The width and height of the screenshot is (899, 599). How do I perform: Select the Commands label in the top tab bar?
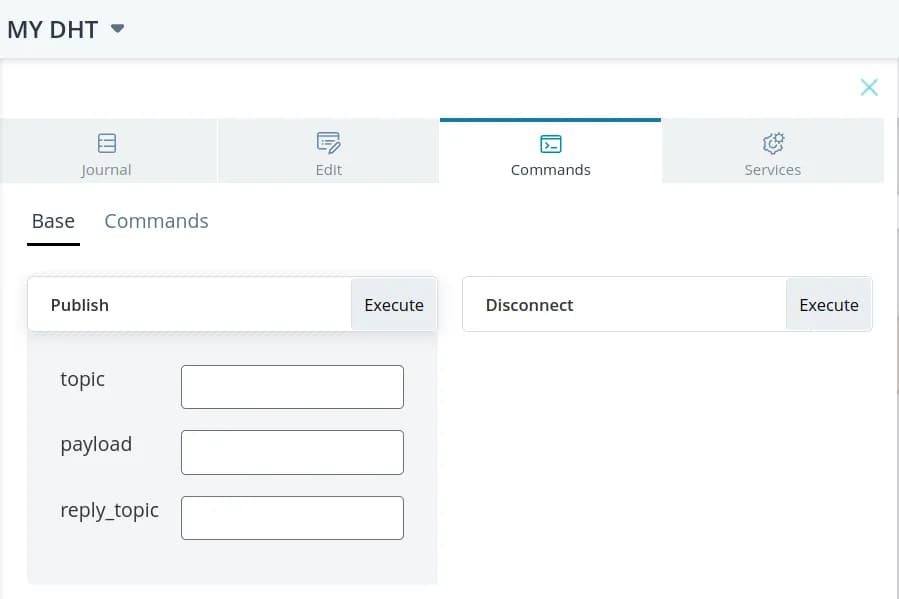550,170
